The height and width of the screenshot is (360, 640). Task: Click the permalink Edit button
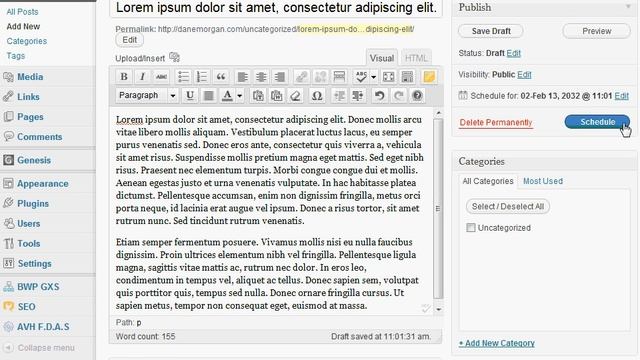129,40
